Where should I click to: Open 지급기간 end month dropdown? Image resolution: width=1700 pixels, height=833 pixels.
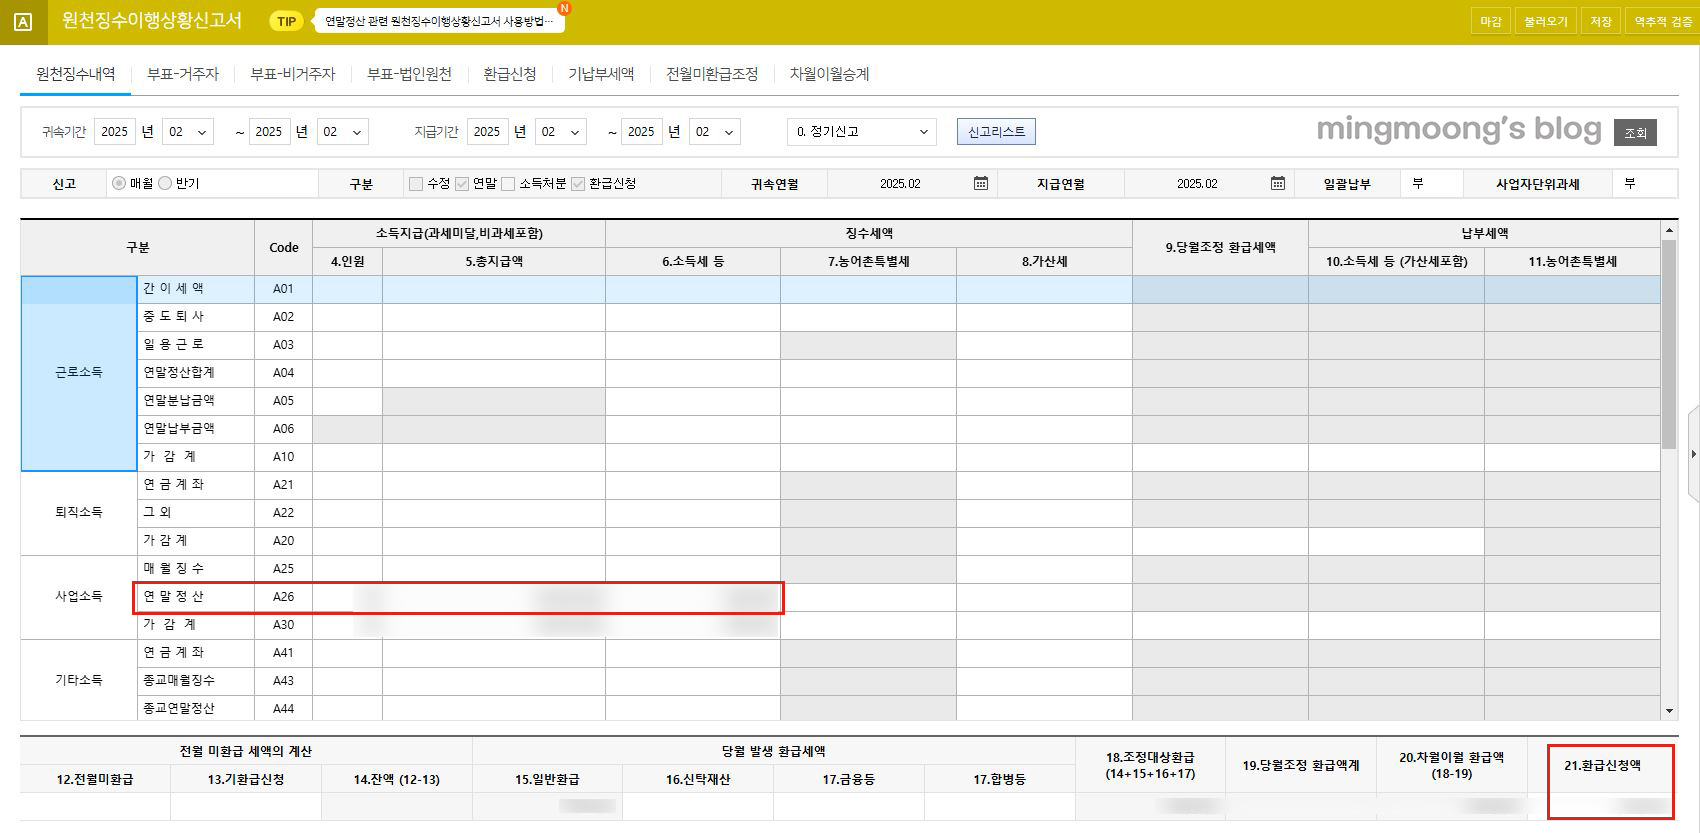click(x=715, y=132)
